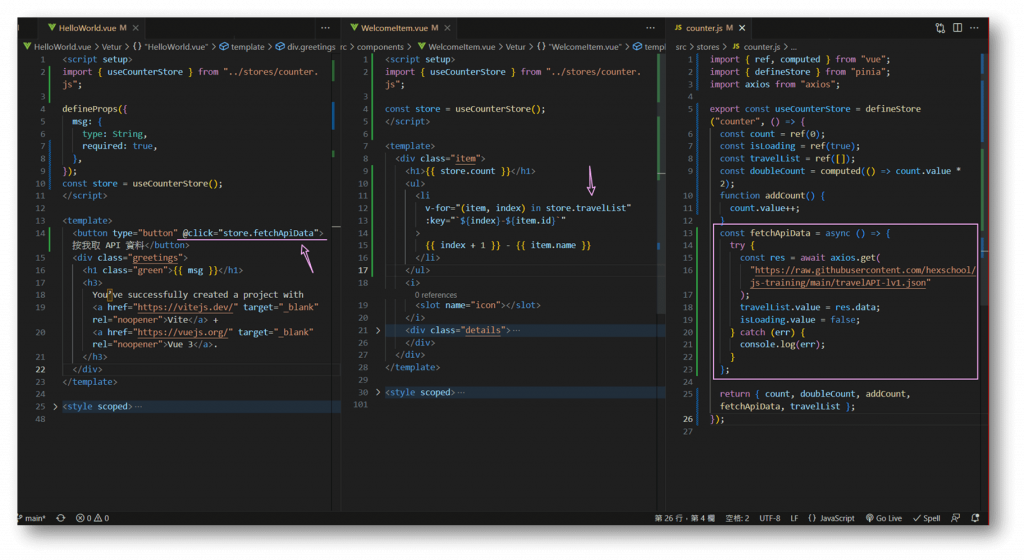Viewport: 1024px width, 560px height.
Task: Open More Actions in the counter.js editor group
Action: pyautogui.click(x=975, y=28)
